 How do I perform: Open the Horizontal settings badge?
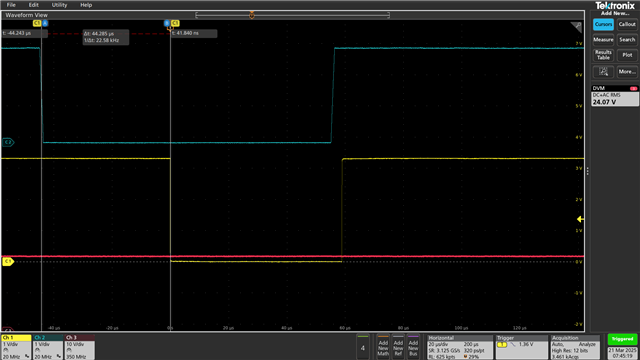pos(460,347)
